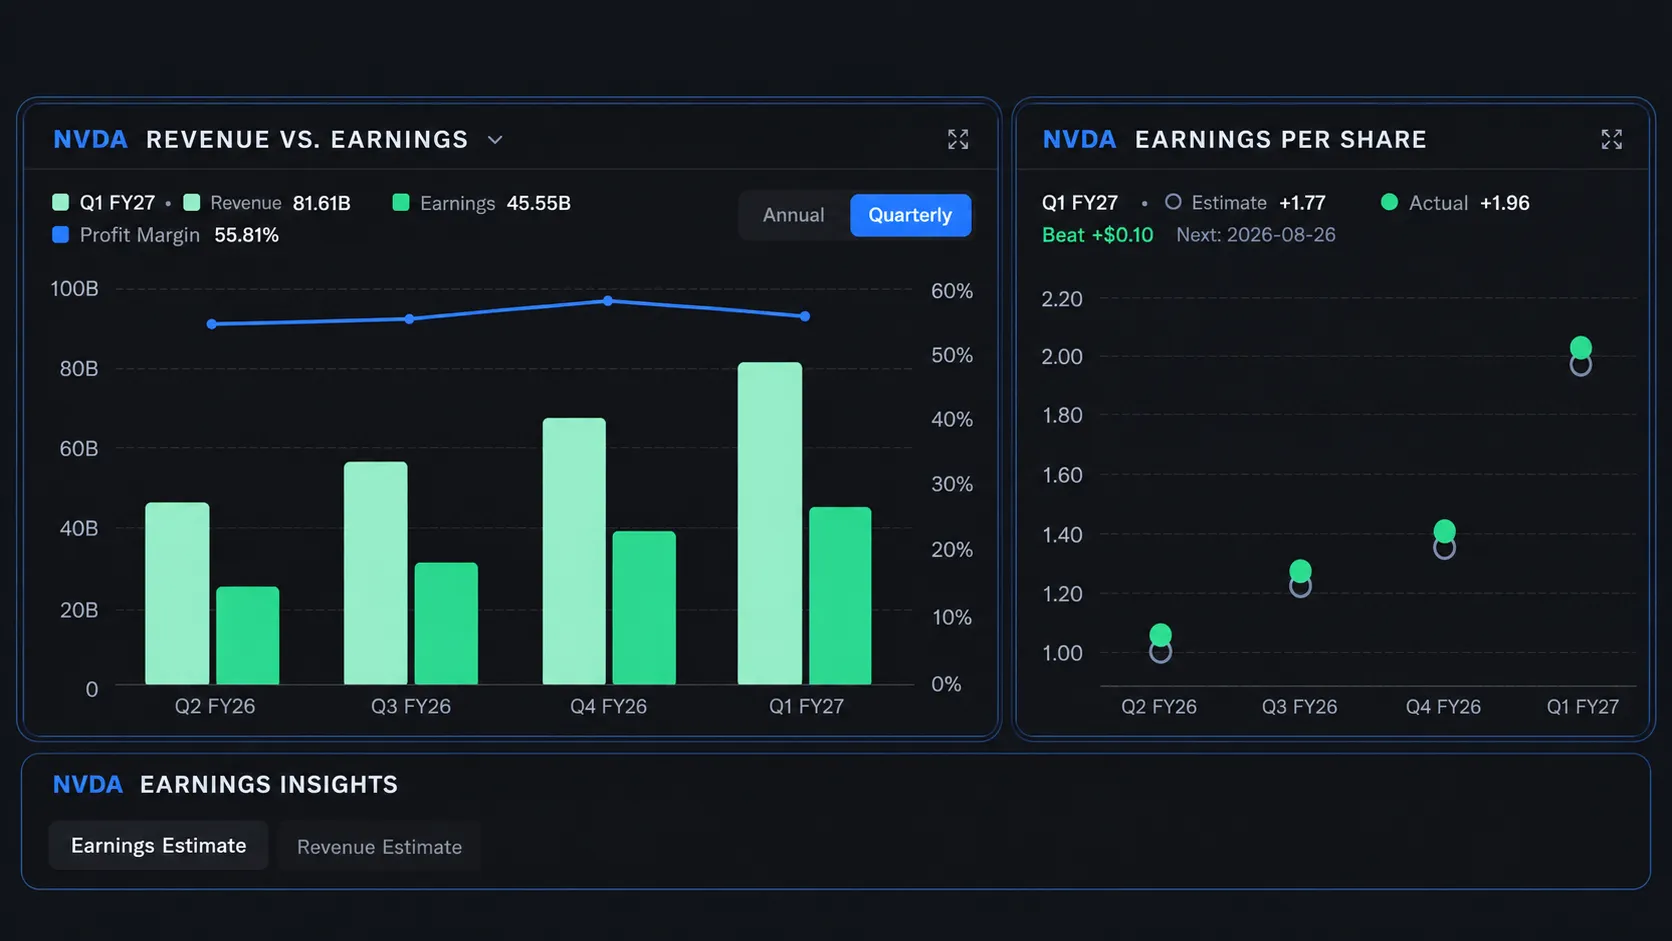The width and height of the screenshot is (1672, 941).
Task: Switch to the Revenue Estimate tab
Action: tap(379, 847)
